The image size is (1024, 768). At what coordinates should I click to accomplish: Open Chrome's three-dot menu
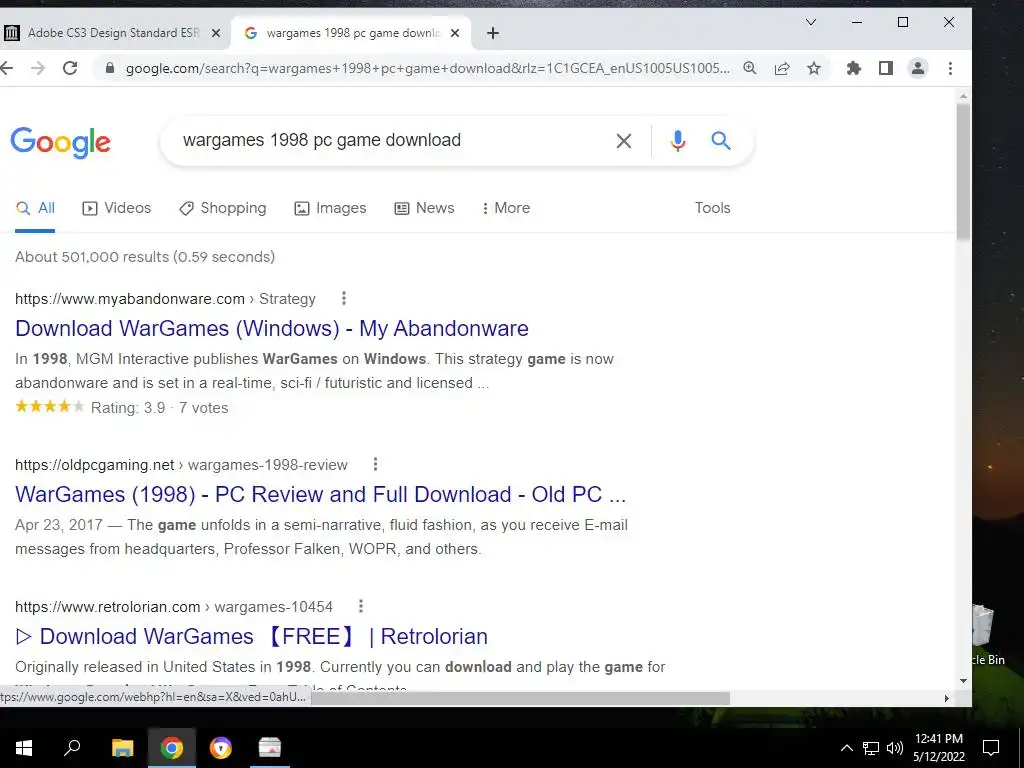click(x=950, y=68)
